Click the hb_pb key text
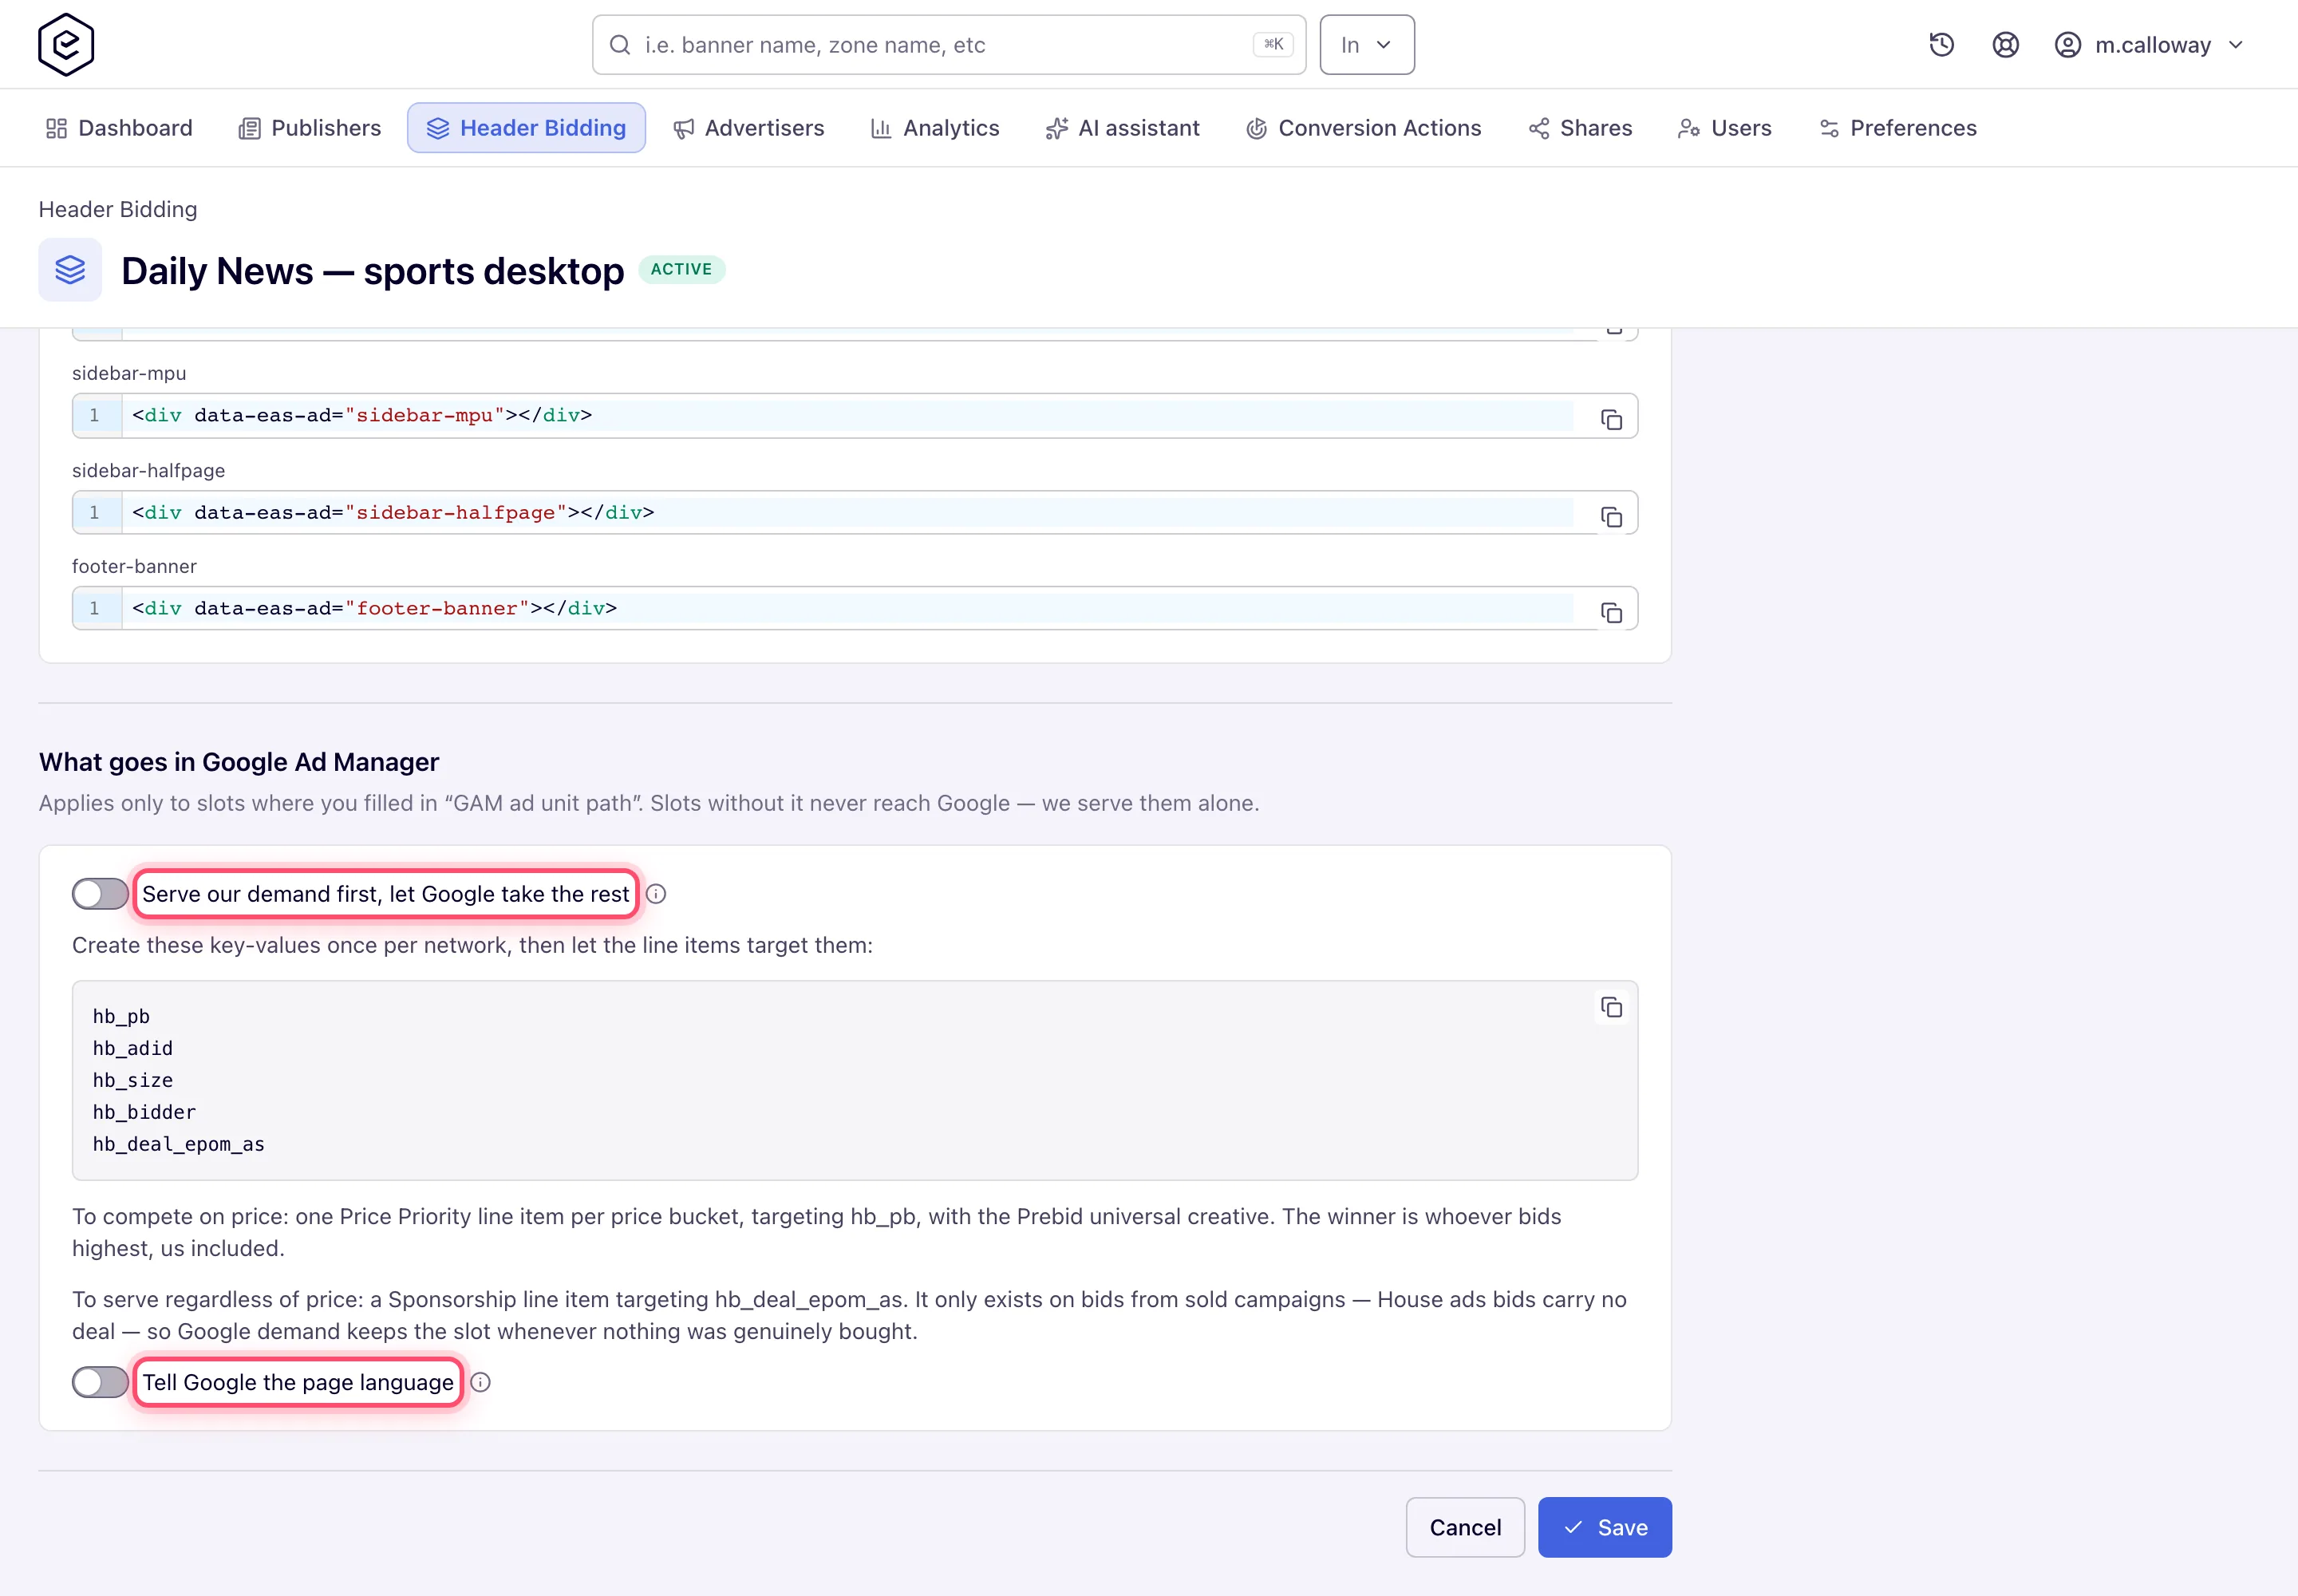 (x=121, y=1016)
